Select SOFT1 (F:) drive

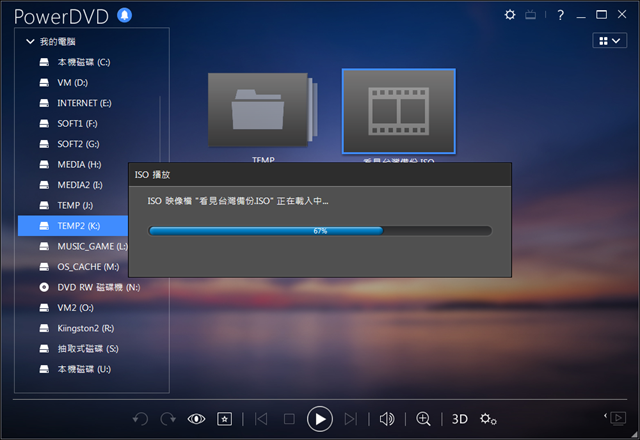pyautogui.click(x=77, y=123)
